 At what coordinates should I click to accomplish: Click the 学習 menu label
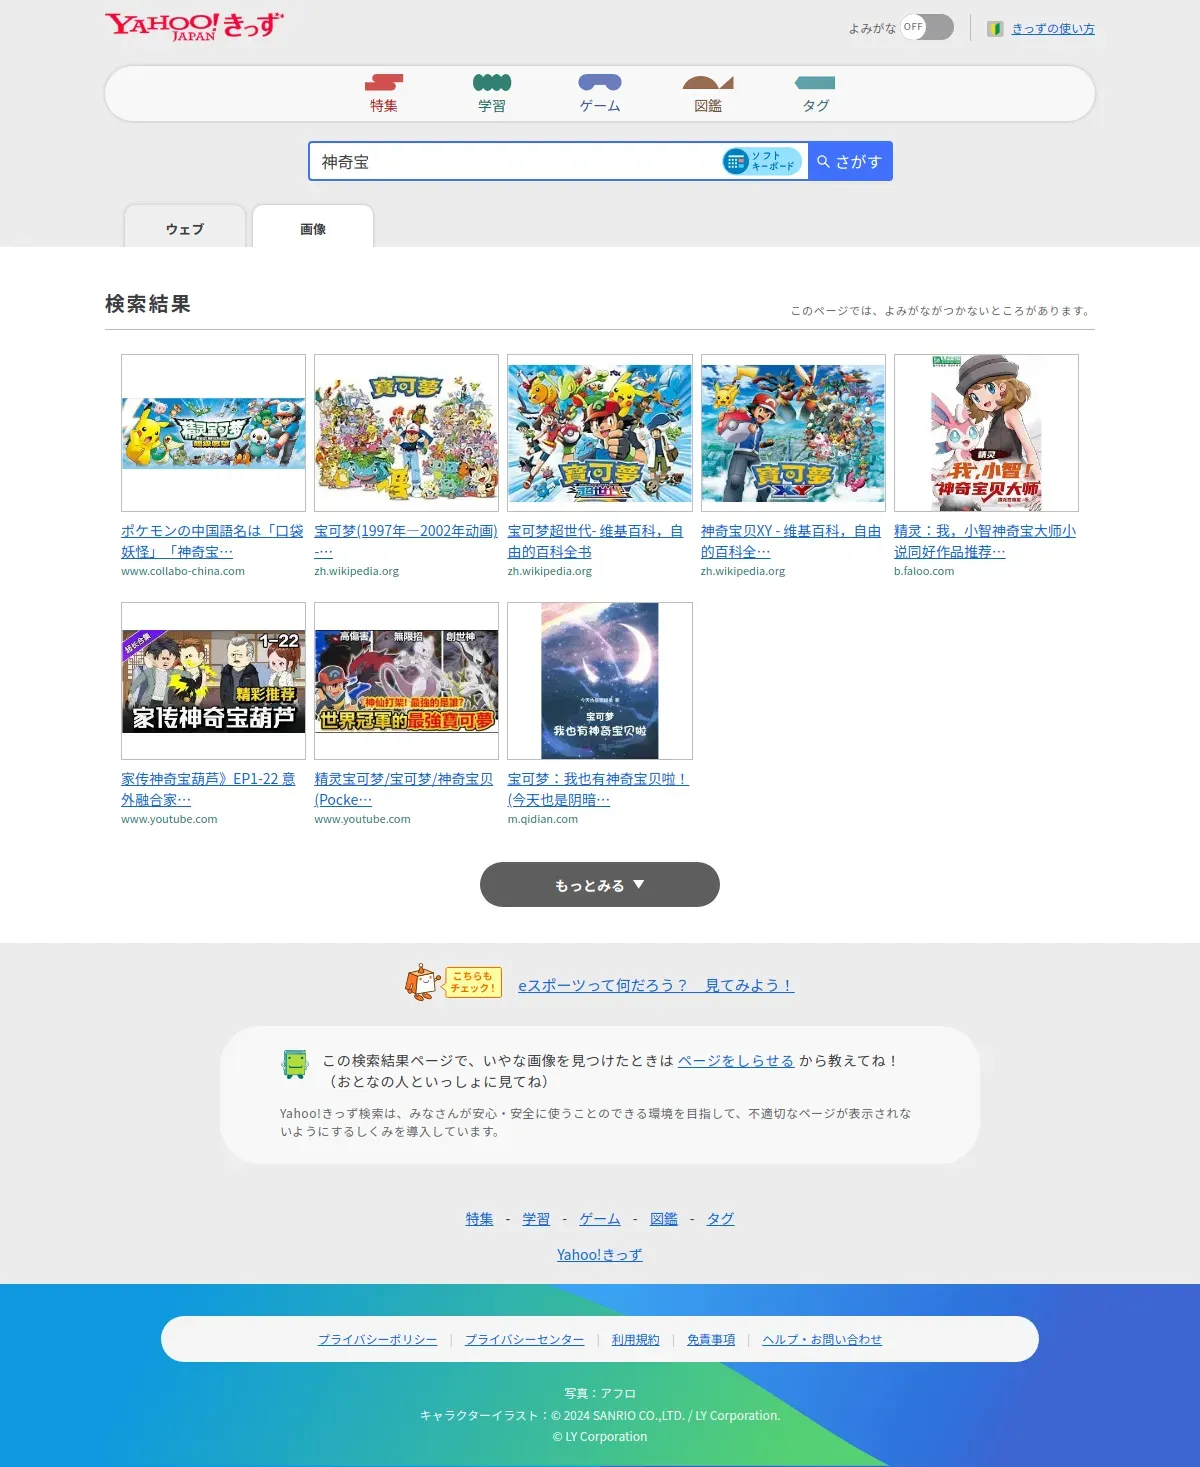492,106
